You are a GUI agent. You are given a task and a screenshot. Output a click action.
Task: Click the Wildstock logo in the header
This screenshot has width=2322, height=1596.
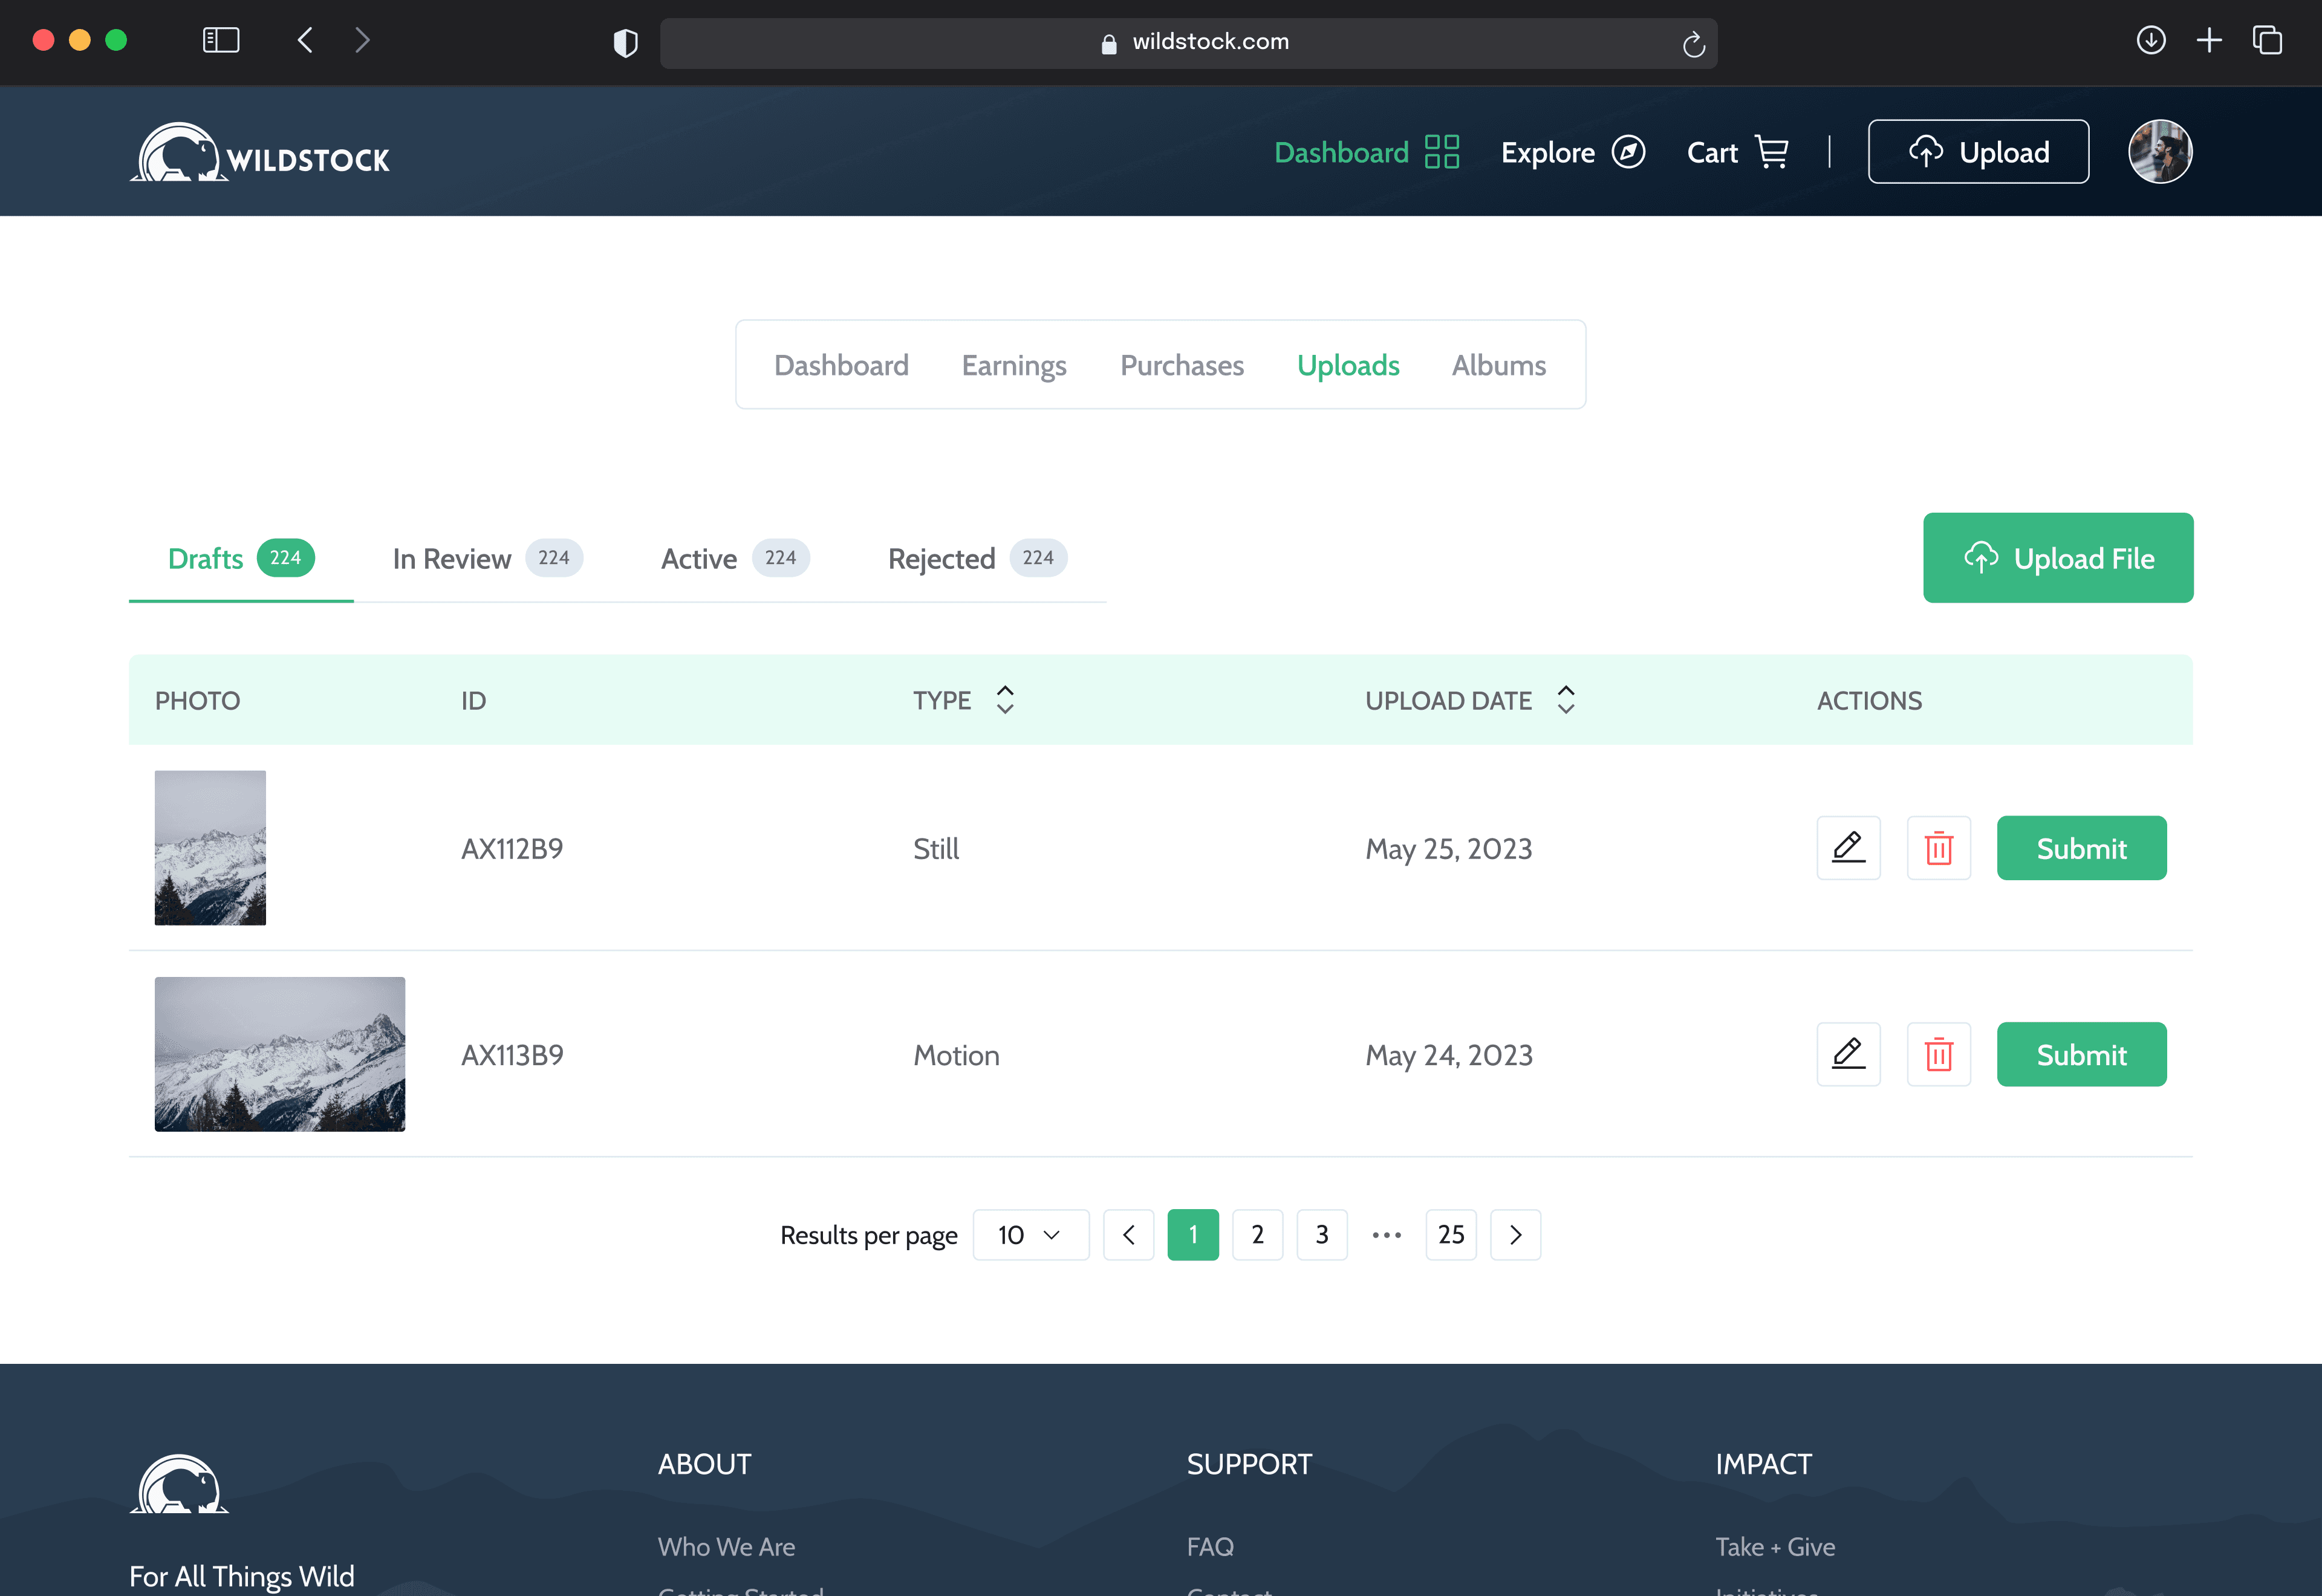[x=260, y=153]
